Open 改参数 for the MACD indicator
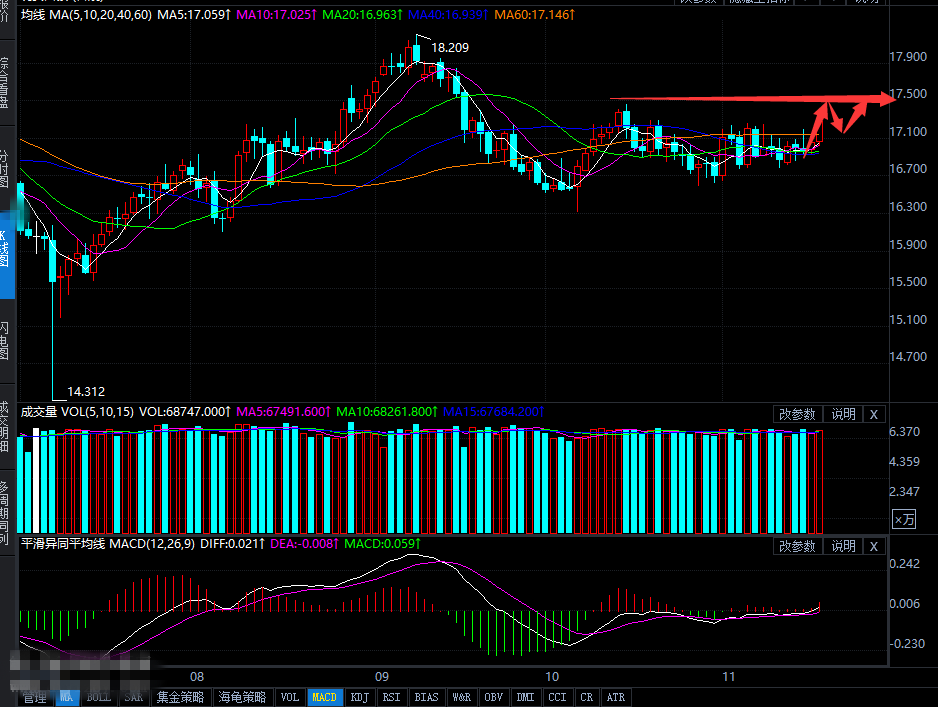This screenshot has height=707, width=938. [798, 546]
